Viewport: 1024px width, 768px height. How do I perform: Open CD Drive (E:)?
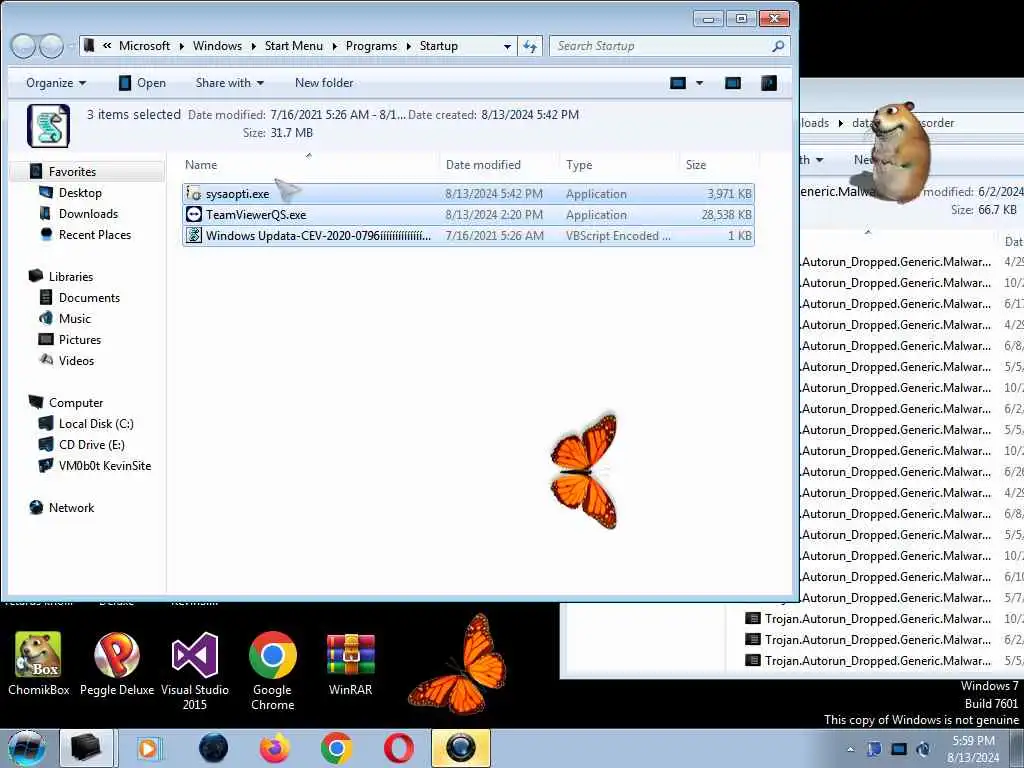tap(91, 445)
